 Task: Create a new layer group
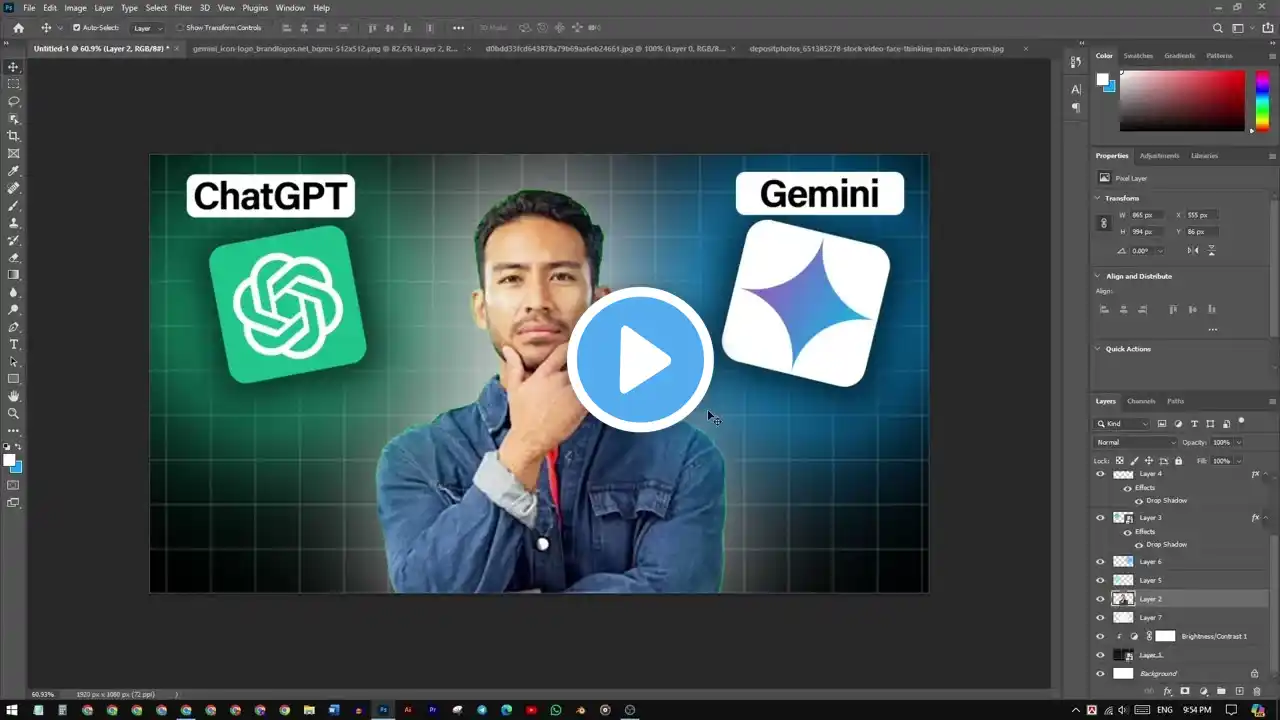pos(1221,691)
